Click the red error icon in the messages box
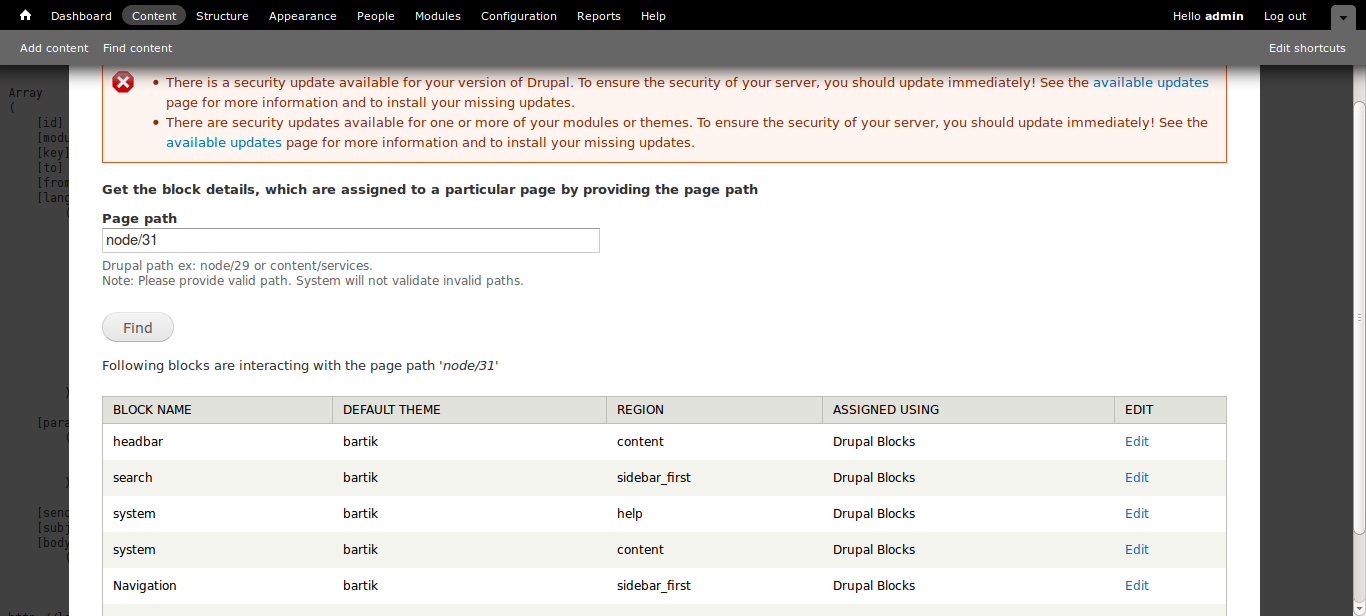Image resolution: width=1366 pixels, height=616 pixels. (123, 82)
